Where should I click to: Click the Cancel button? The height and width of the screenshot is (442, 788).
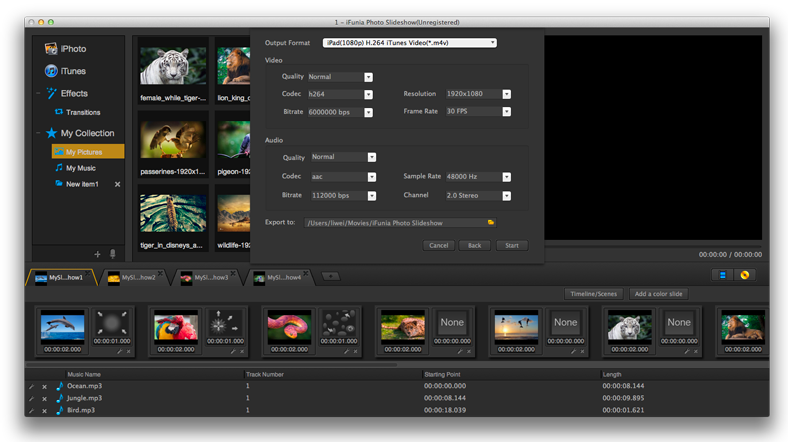click(x=438, y=245)
